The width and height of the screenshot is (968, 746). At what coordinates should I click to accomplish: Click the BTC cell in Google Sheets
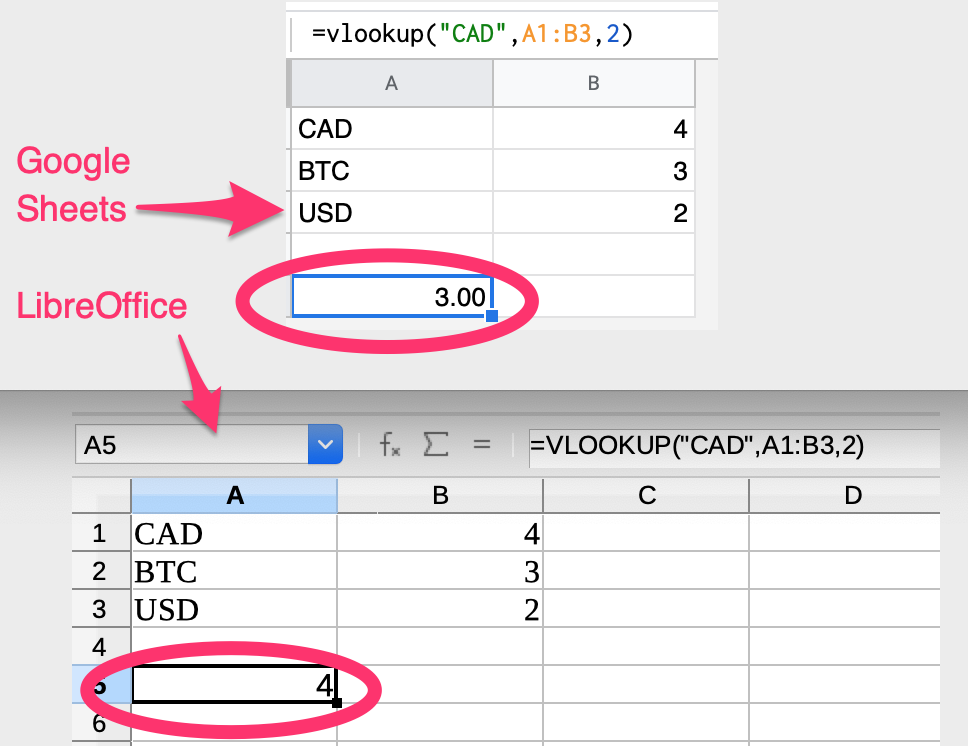pyautogui.click(x=391, y=171)
